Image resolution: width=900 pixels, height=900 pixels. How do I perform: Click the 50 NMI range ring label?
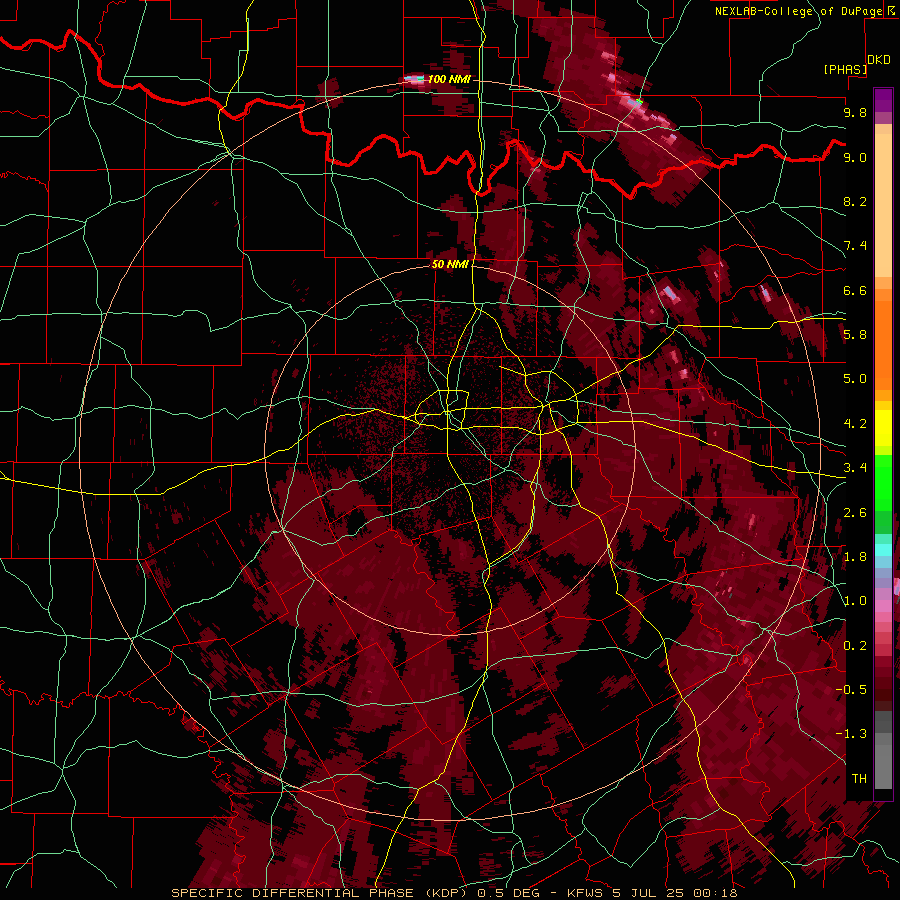(450, 264)
